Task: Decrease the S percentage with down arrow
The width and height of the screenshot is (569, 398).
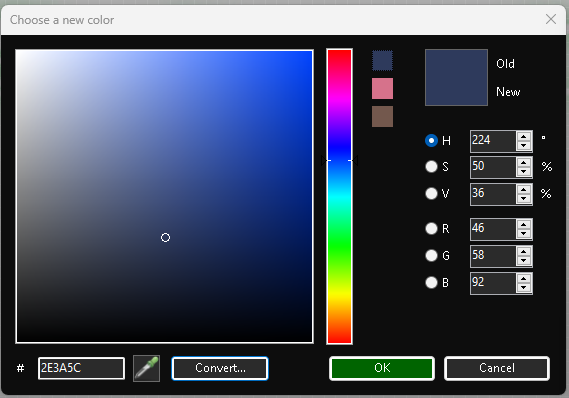Action: pyautogui.click(x=523, y=172)
